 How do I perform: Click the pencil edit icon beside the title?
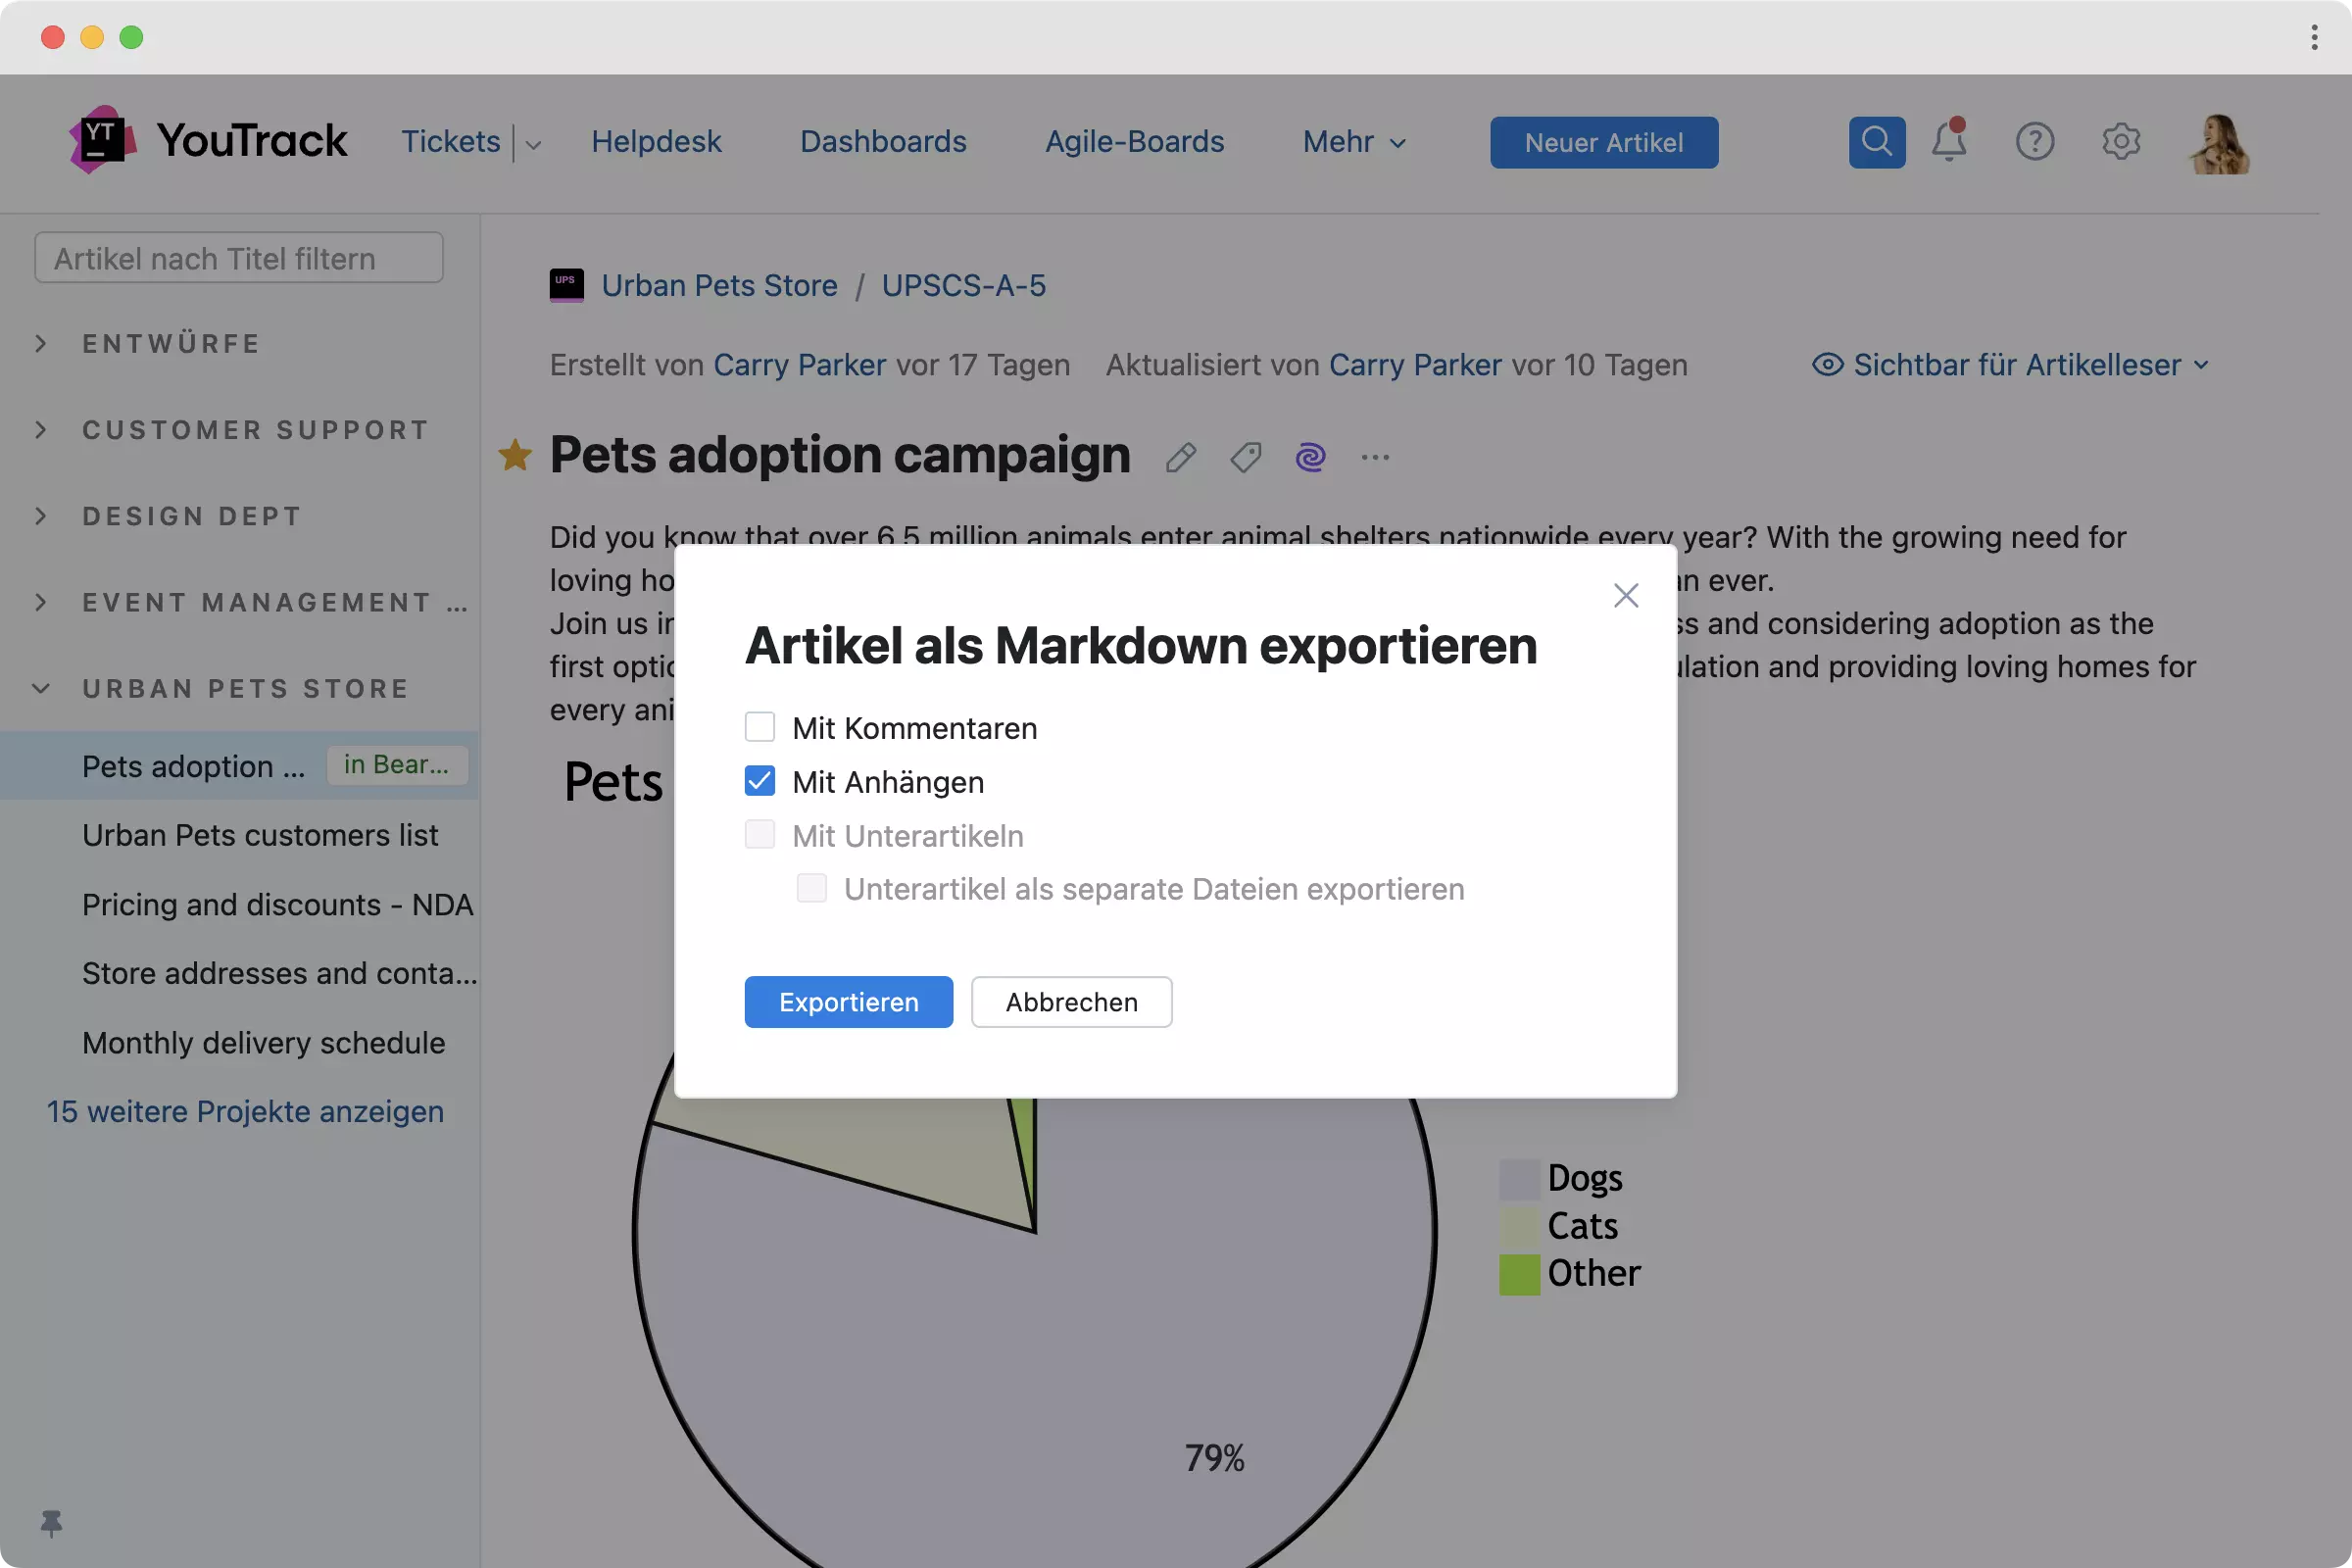(x=1181, y=458)
